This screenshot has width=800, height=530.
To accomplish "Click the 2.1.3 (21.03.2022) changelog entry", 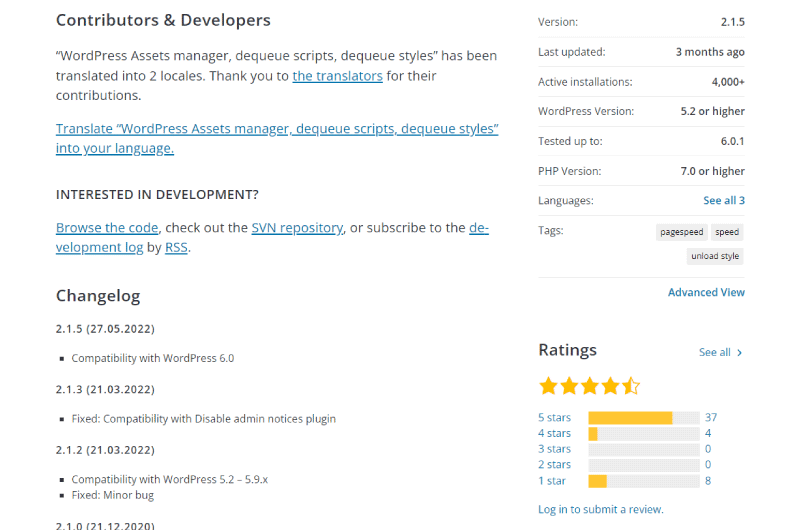I will pyautogui.click(x=105, y=390).
